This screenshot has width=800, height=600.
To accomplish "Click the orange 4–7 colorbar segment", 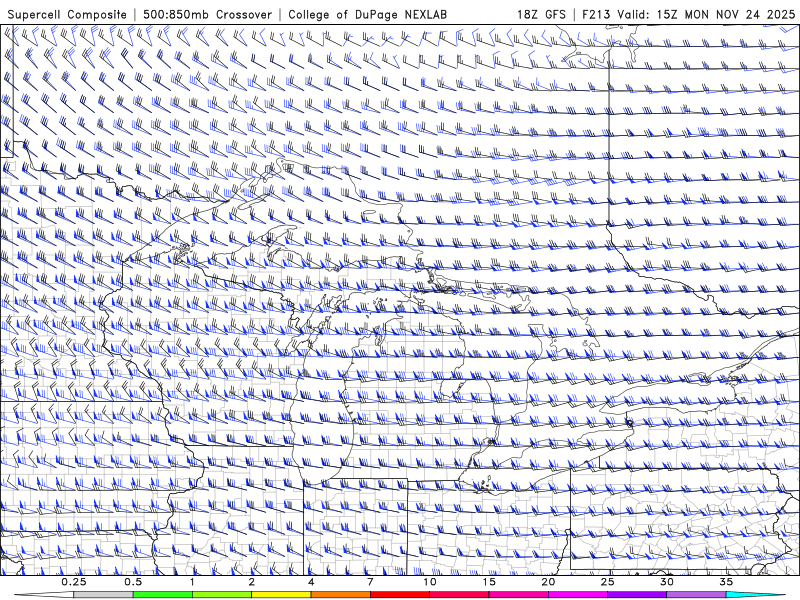I will click(x=340, y=595).
